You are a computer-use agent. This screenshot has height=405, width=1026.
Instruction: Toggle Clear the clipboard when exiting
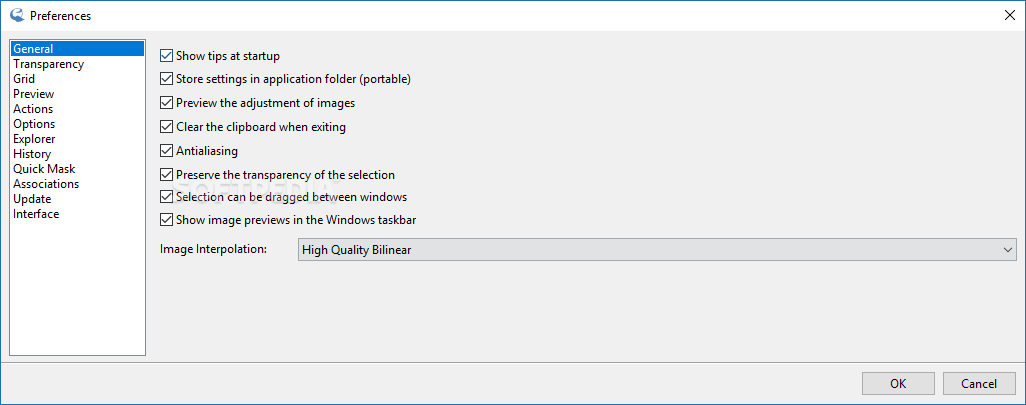[166, 127]
